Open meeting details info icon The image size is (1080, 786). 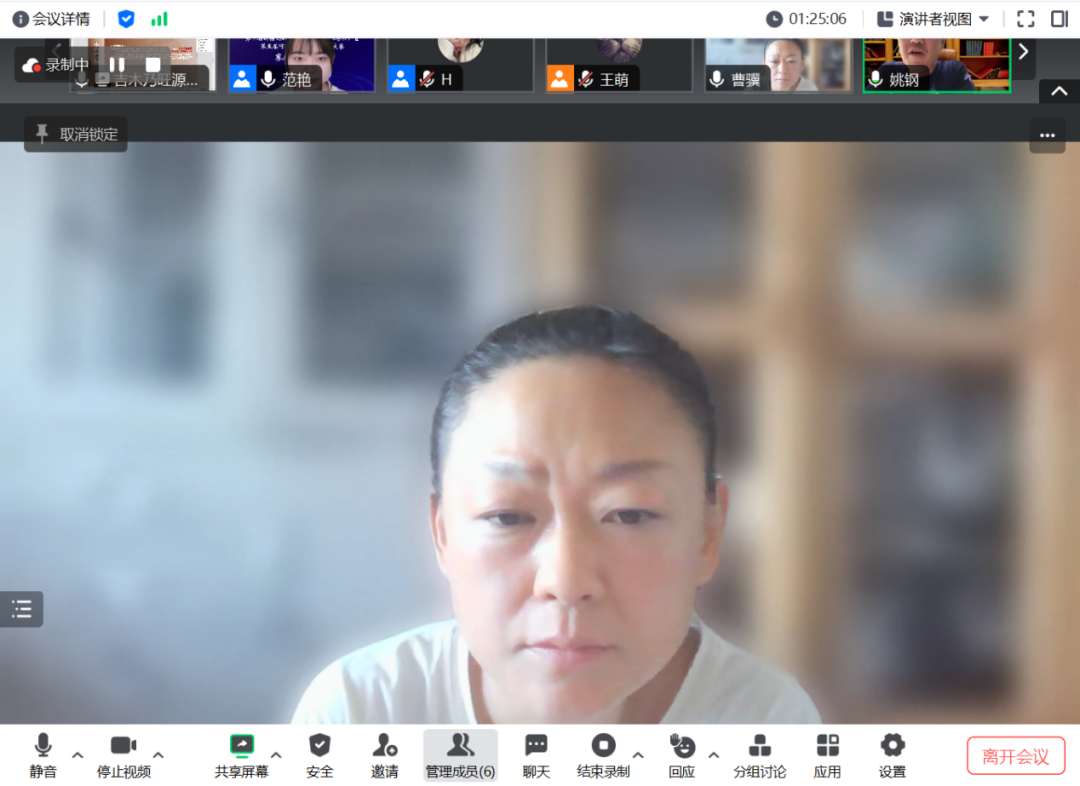pyautogui.click(x=21, y=19)
